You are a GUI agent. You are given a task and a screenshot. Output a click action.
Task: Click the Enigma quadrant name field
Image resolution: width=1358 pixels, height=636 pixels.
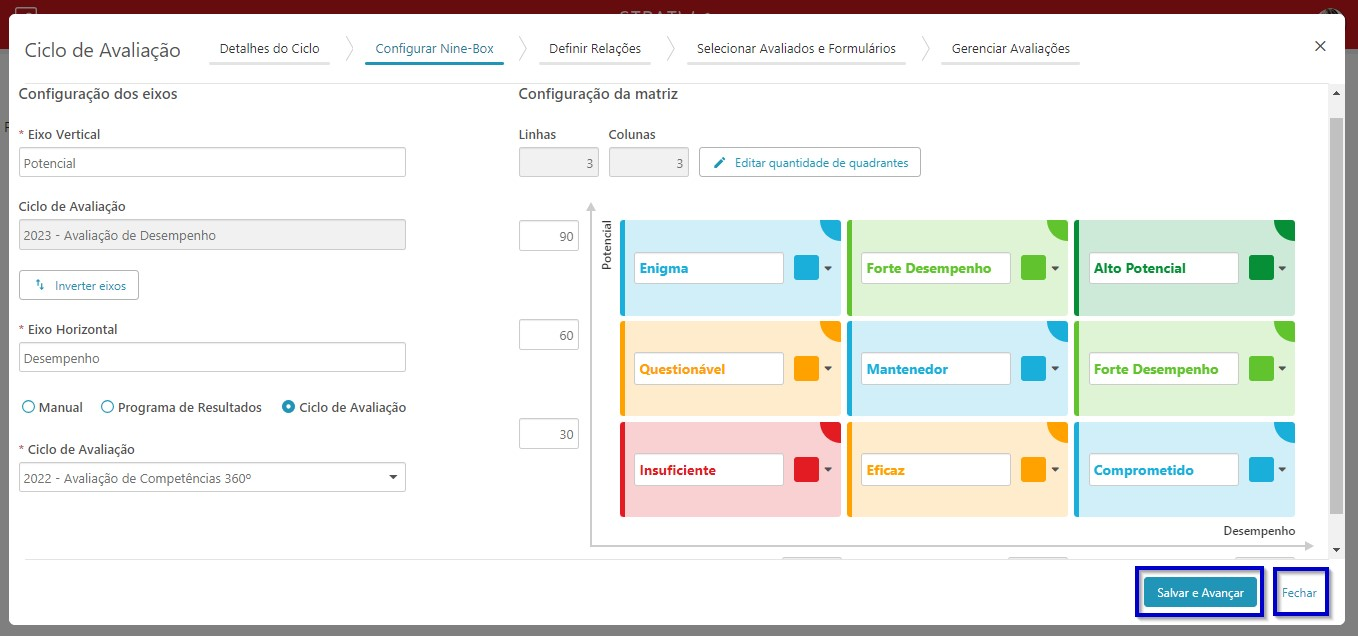coord(709,268)
